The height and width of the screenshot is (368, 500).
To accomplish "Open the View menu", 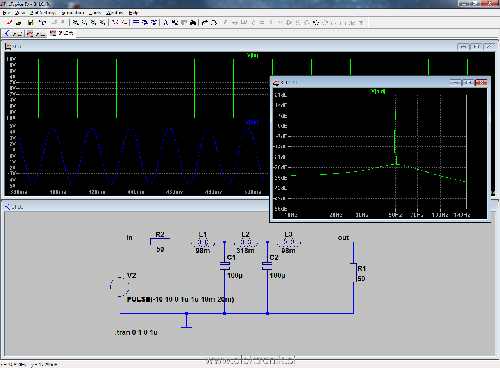I will tap(20, 13).
